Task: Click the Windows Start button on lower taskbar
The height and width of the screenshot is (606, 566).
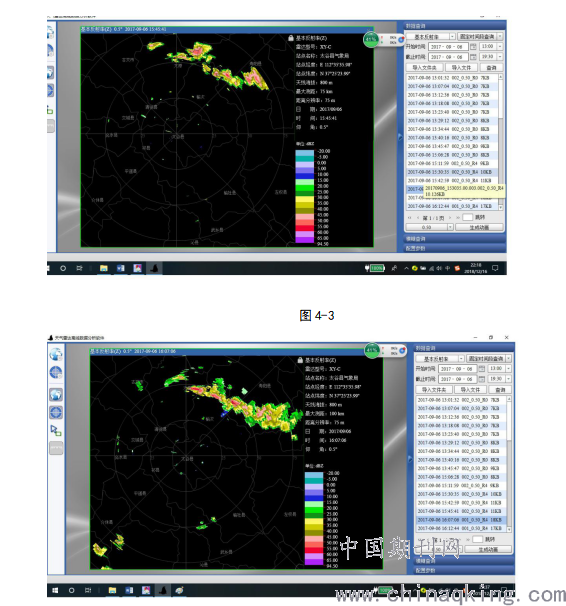Action: [55, 590]
